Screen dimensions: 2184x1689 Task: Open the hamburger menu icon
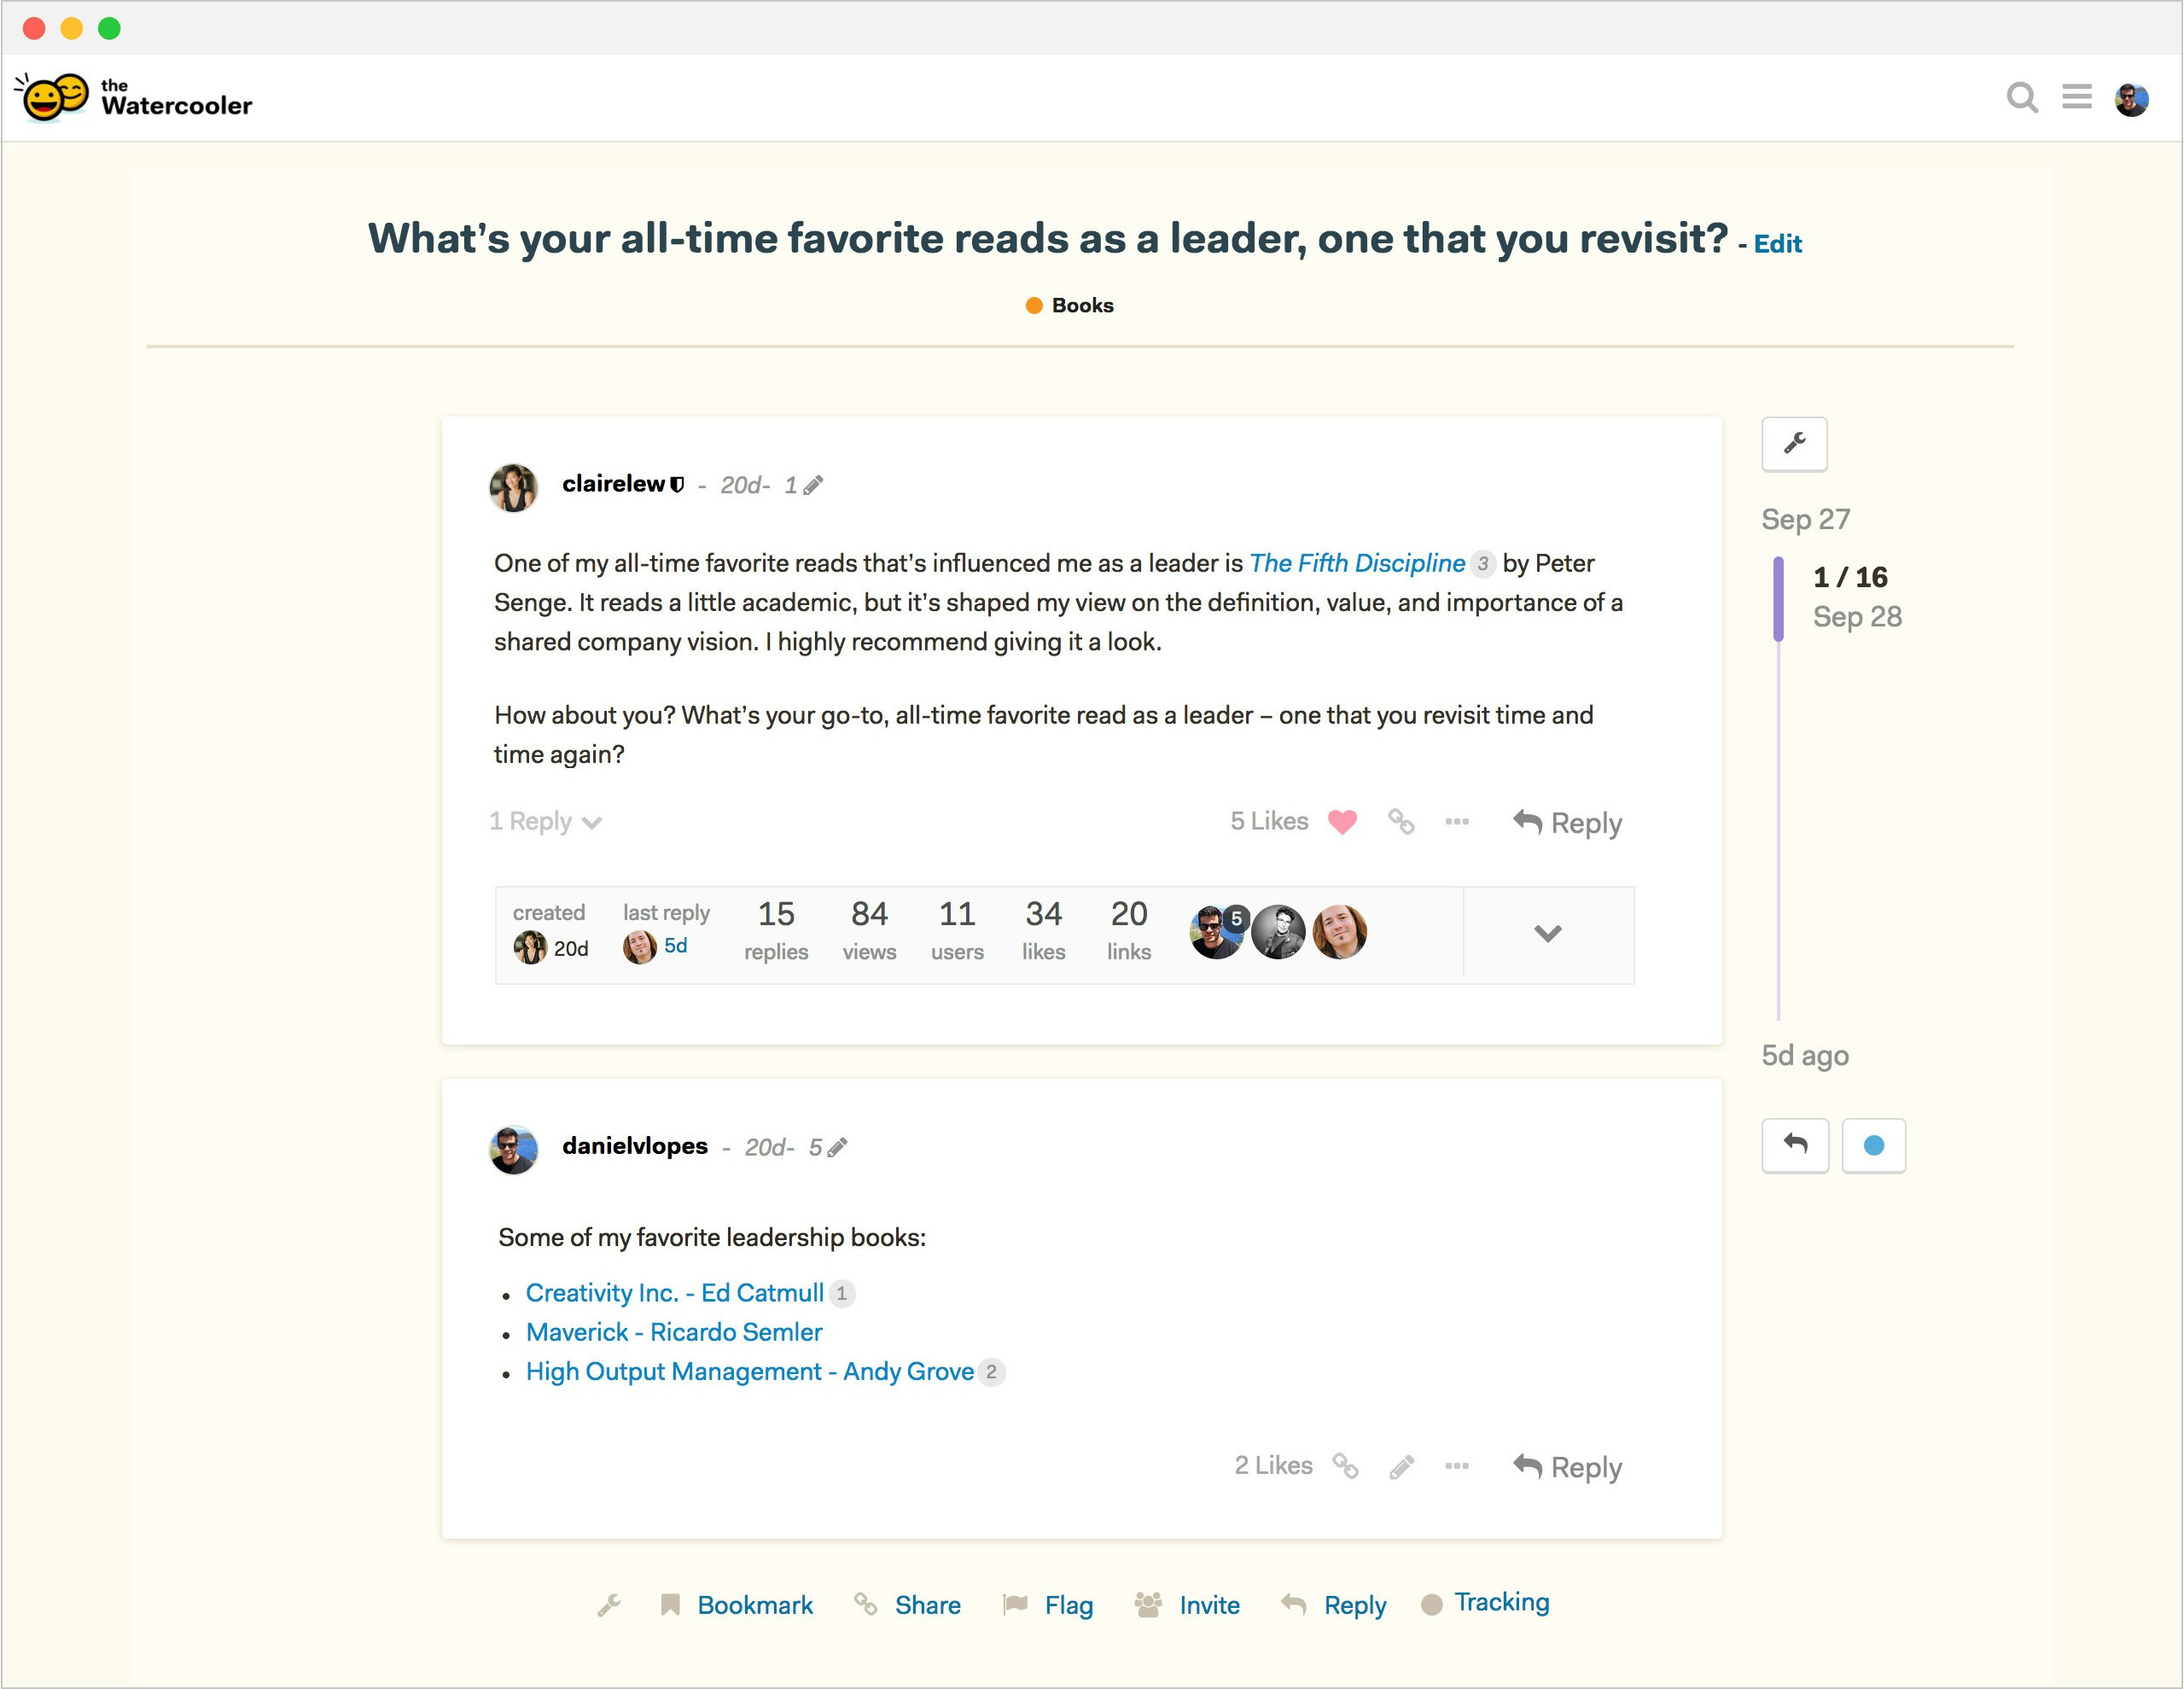pyautogui.click(x=2077, y=97)
